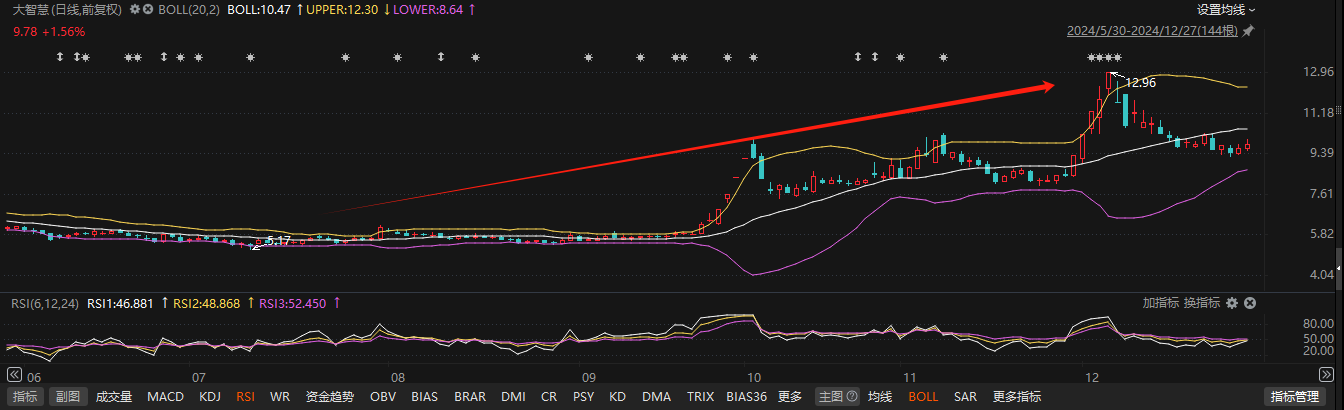The image size is (1344, 410).
Task: Click the 指标管理 button
Action: [1300, 397]
